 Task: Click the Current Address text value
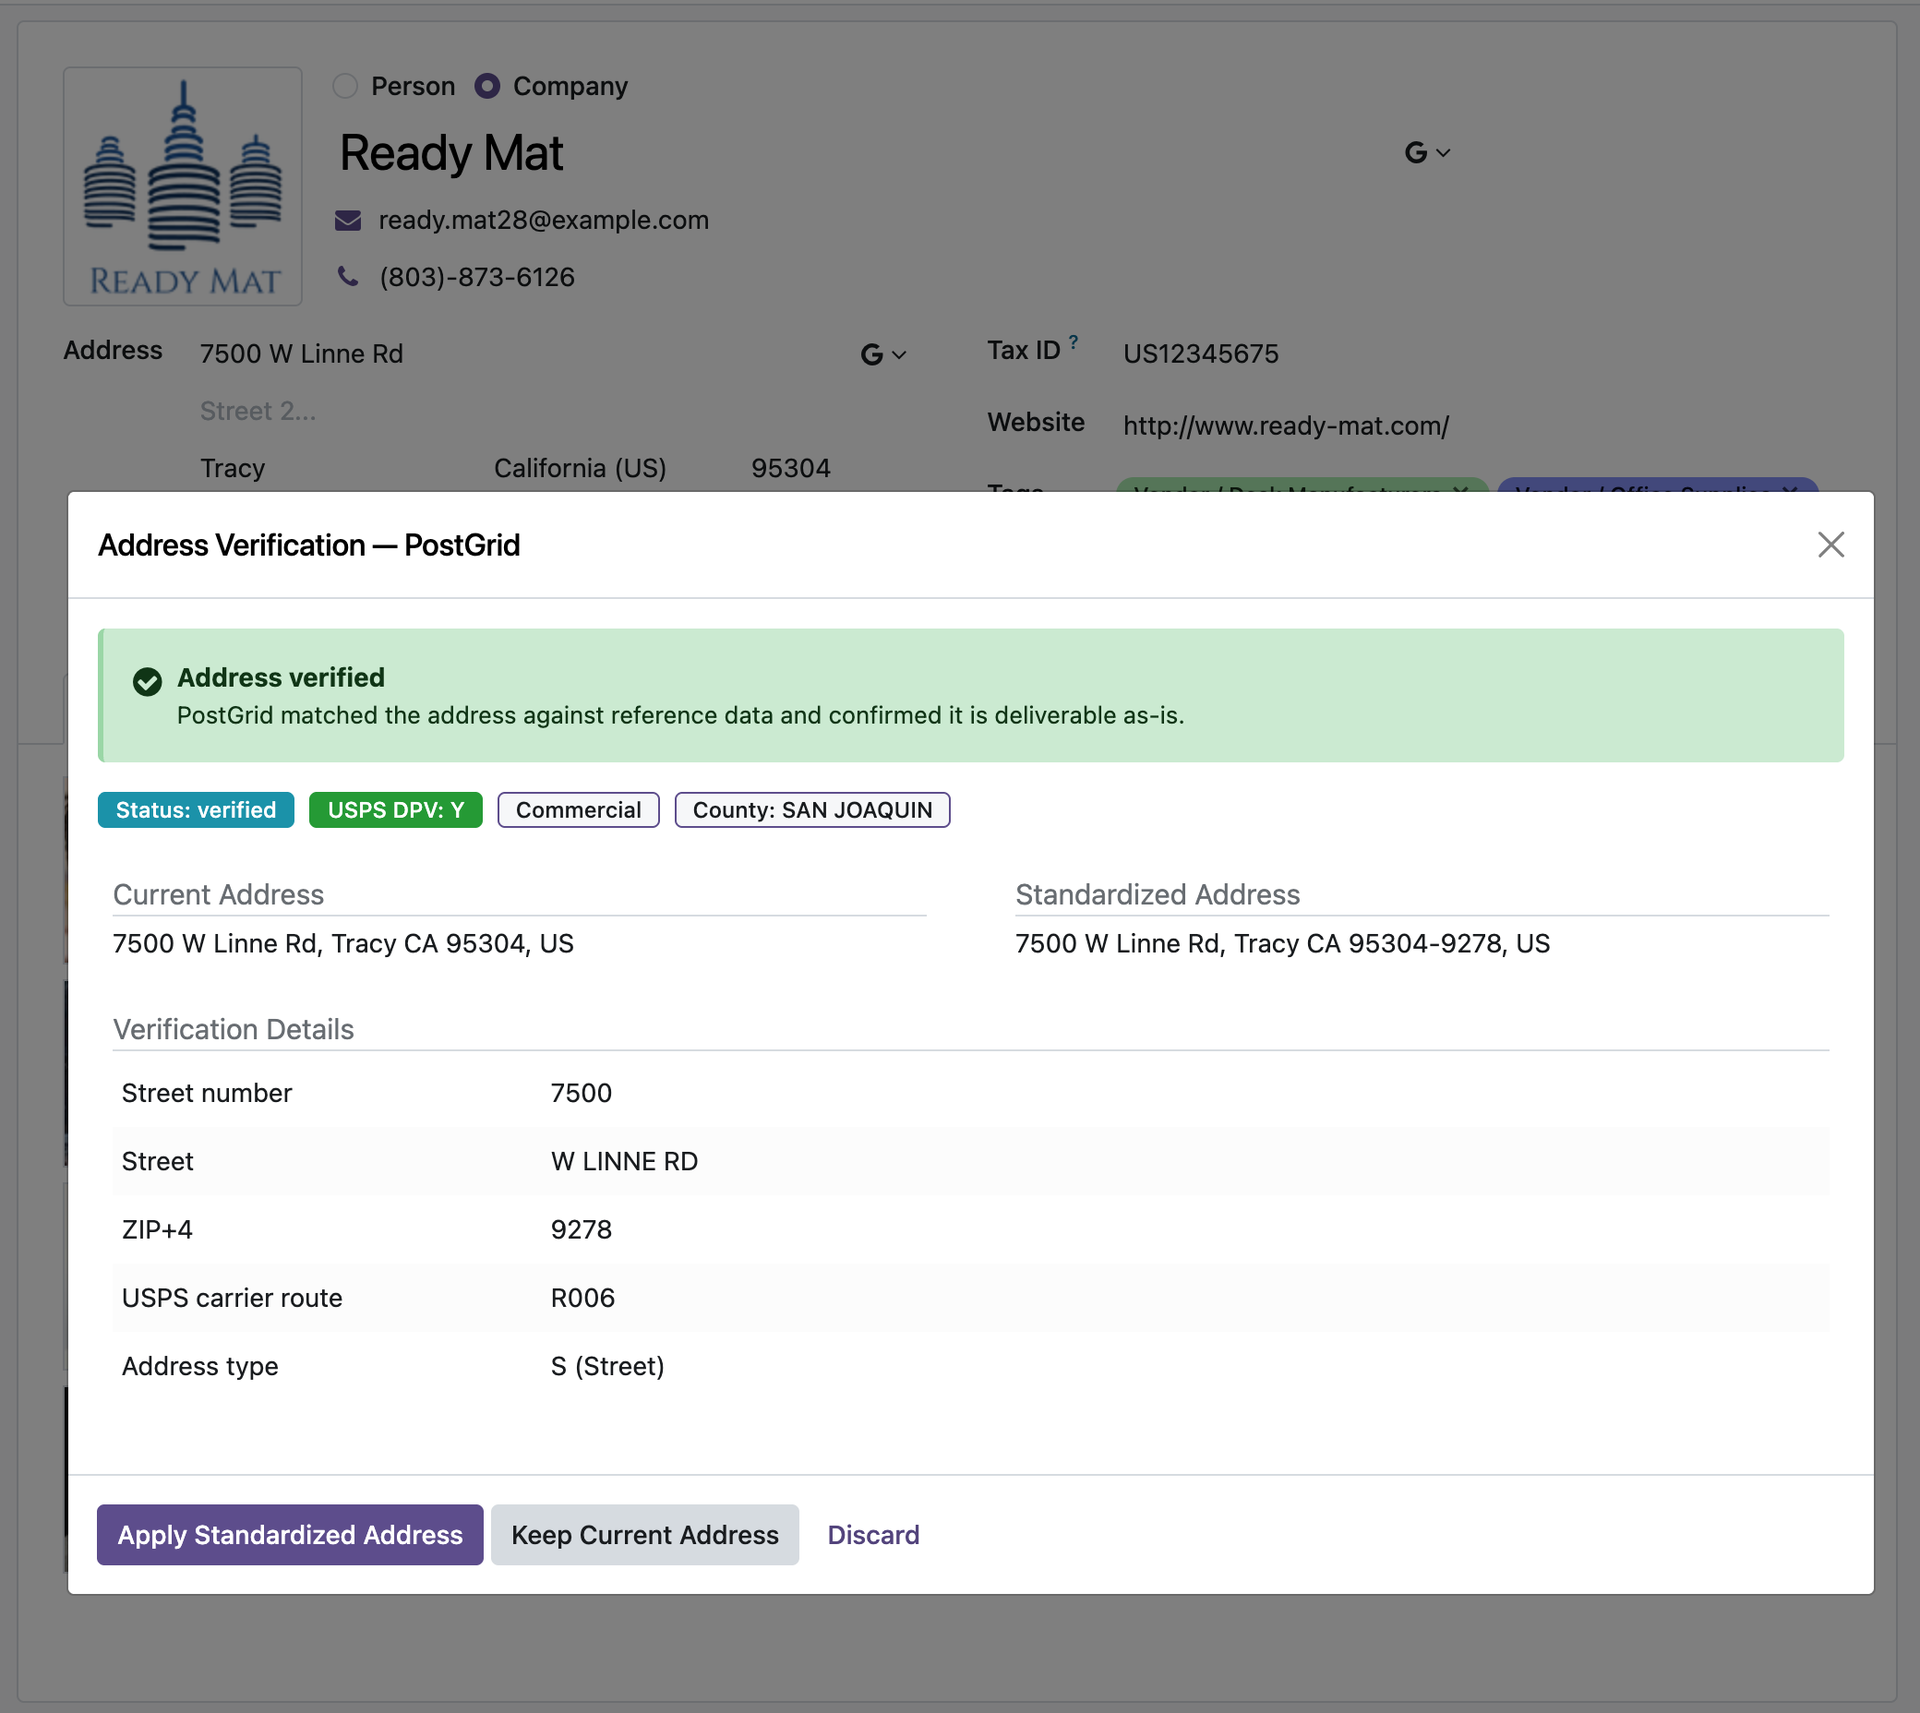tap(343, 944)
